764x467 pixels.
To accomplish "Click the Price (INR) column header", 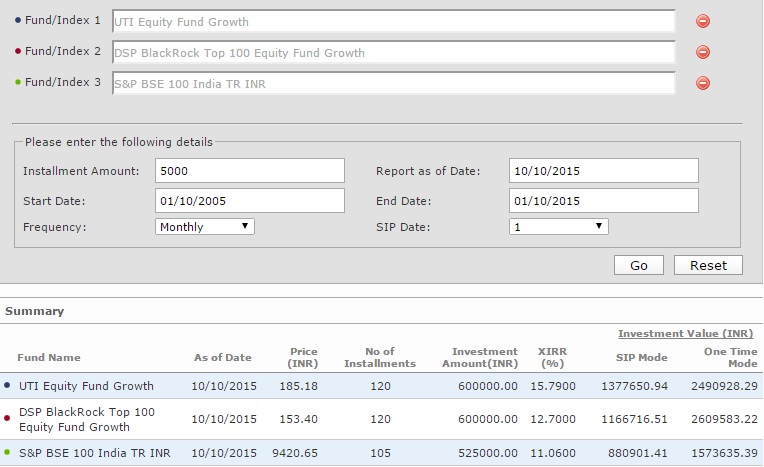I will click(303, 357).
